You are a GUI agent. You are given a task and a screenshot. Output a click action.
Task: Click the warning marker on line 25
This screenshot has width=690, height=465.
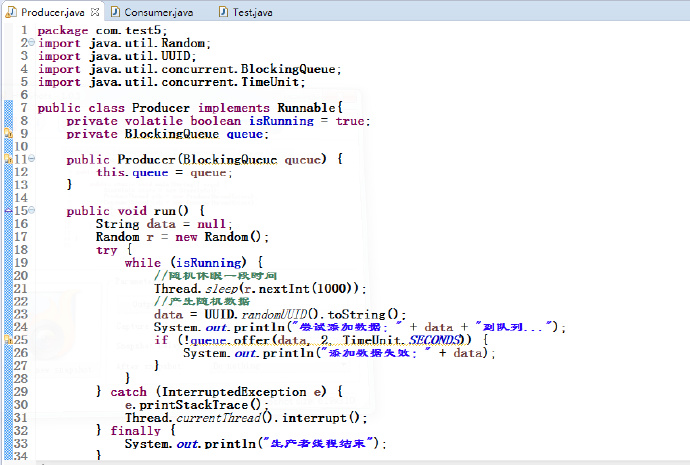pos(8,339)
